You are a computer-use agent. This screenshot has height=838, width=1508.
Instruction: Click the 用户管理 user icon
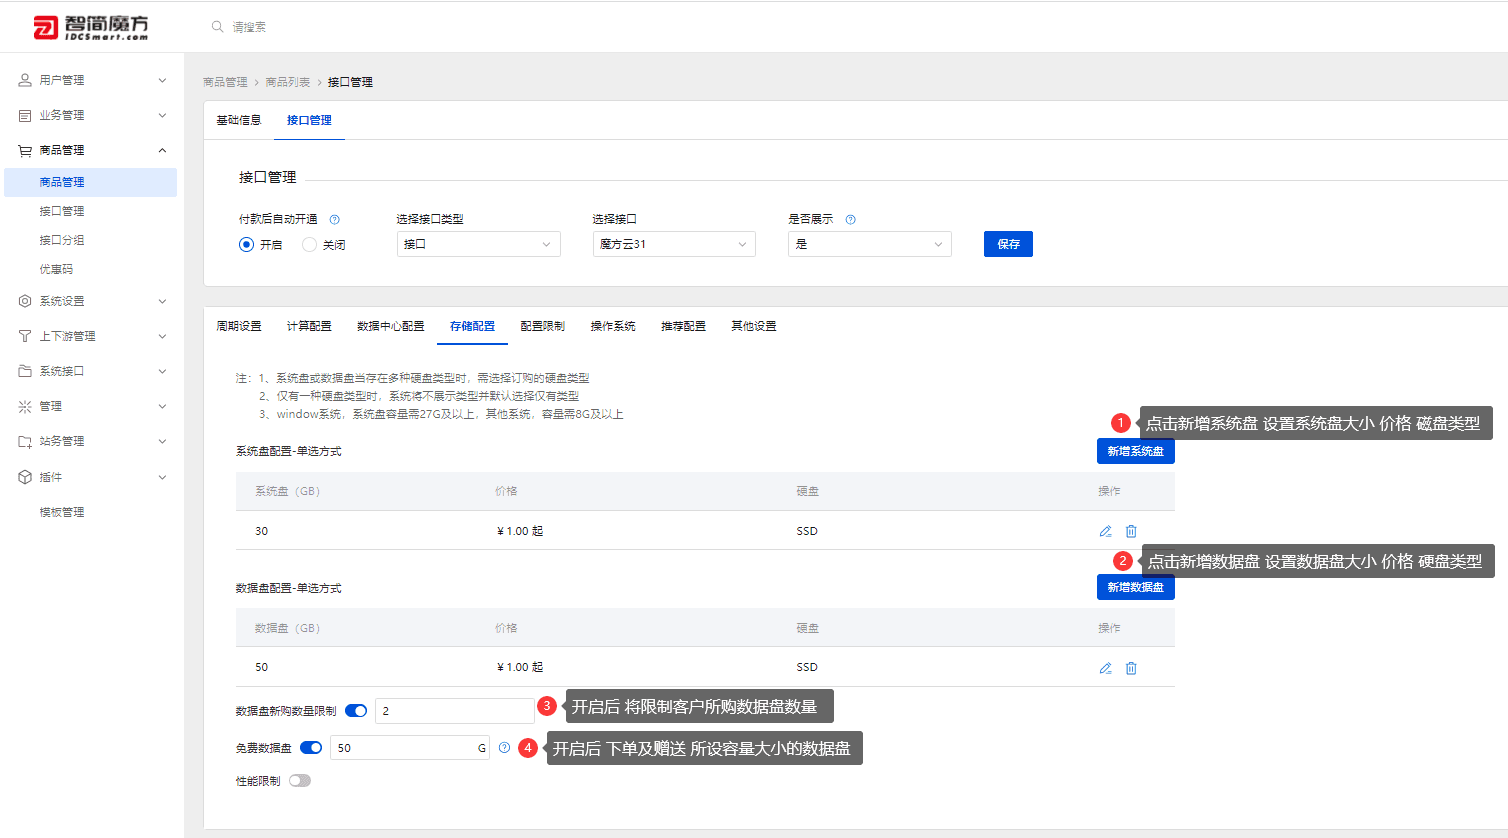[x=25, y=80]
